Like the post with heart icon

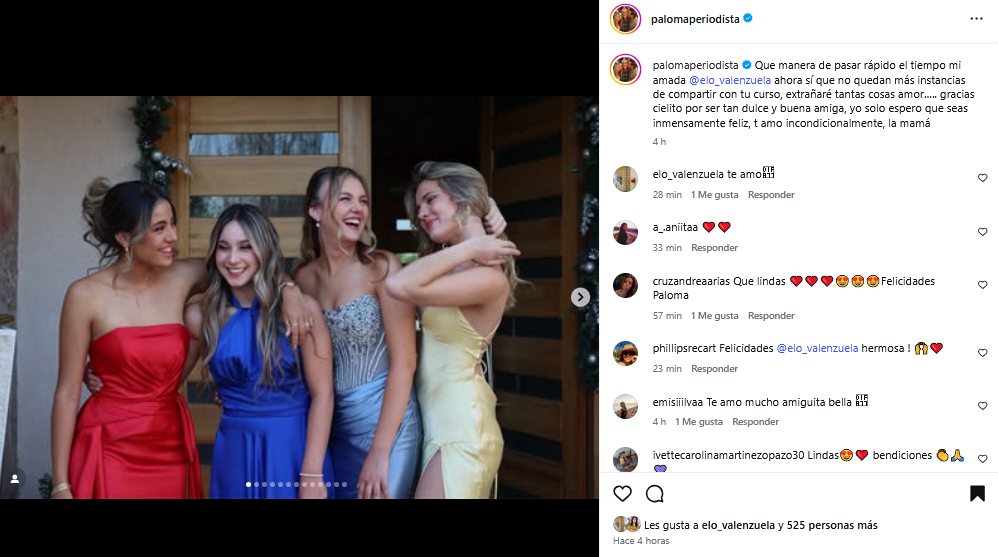tap(622, 494)
